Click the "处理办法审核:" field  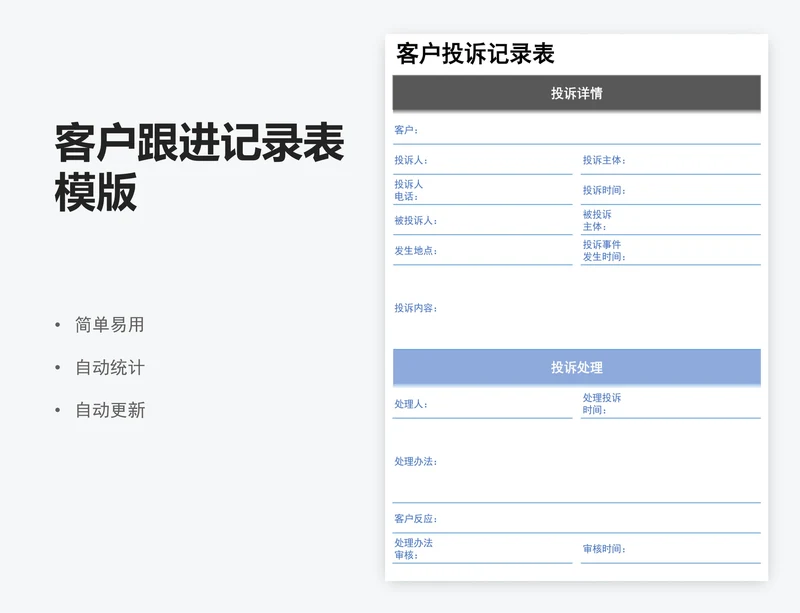483,549
